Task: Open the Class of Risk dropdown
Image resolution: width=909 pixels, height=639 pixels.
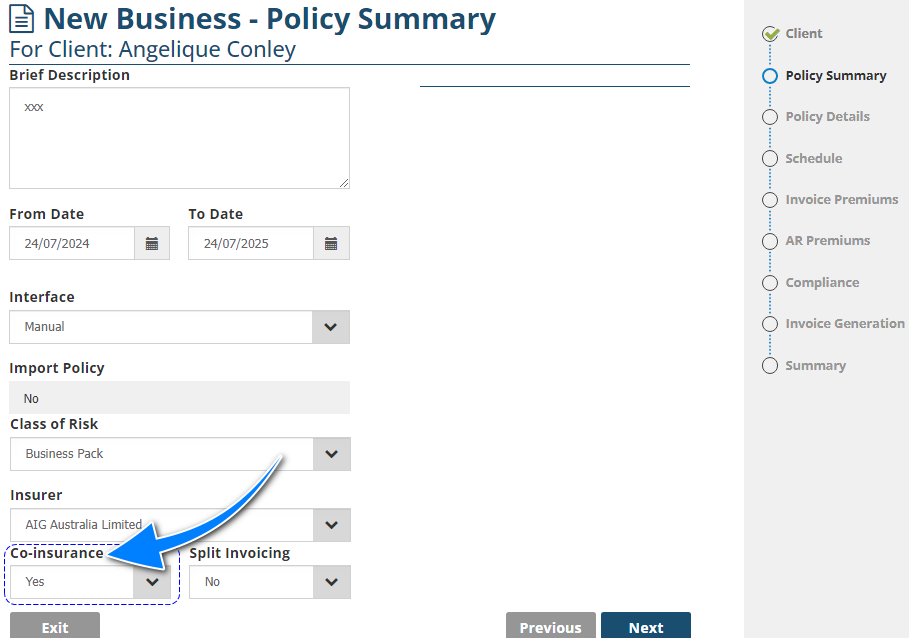Action: (331, 454)
